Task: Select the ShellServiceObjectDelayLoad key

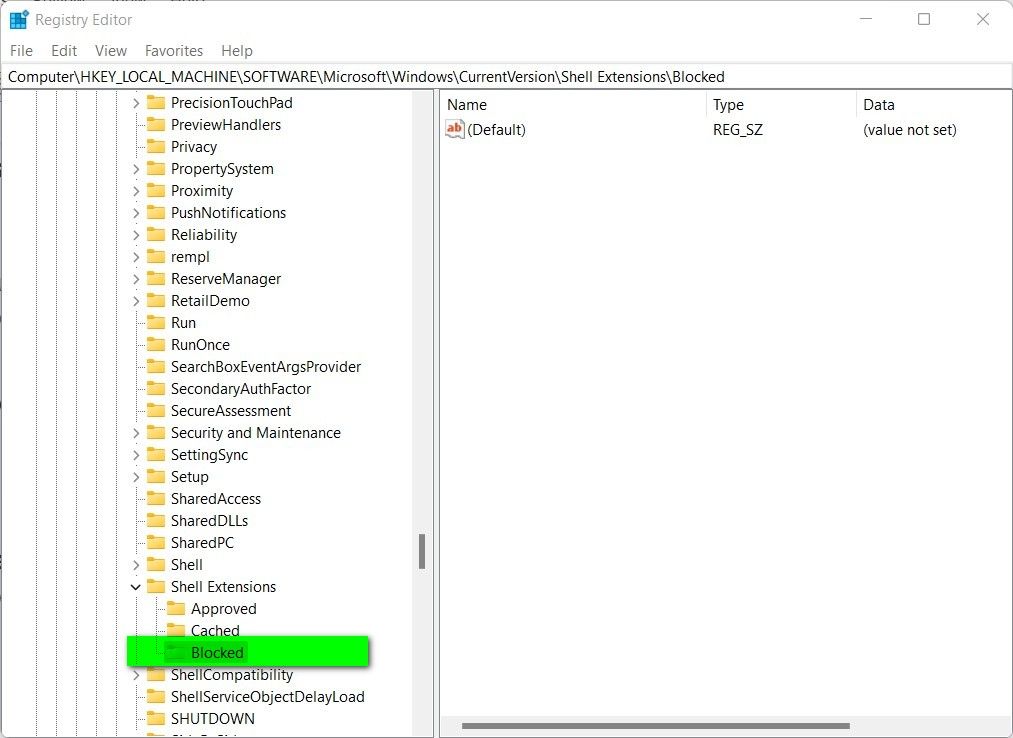Action: coord(267,697)
